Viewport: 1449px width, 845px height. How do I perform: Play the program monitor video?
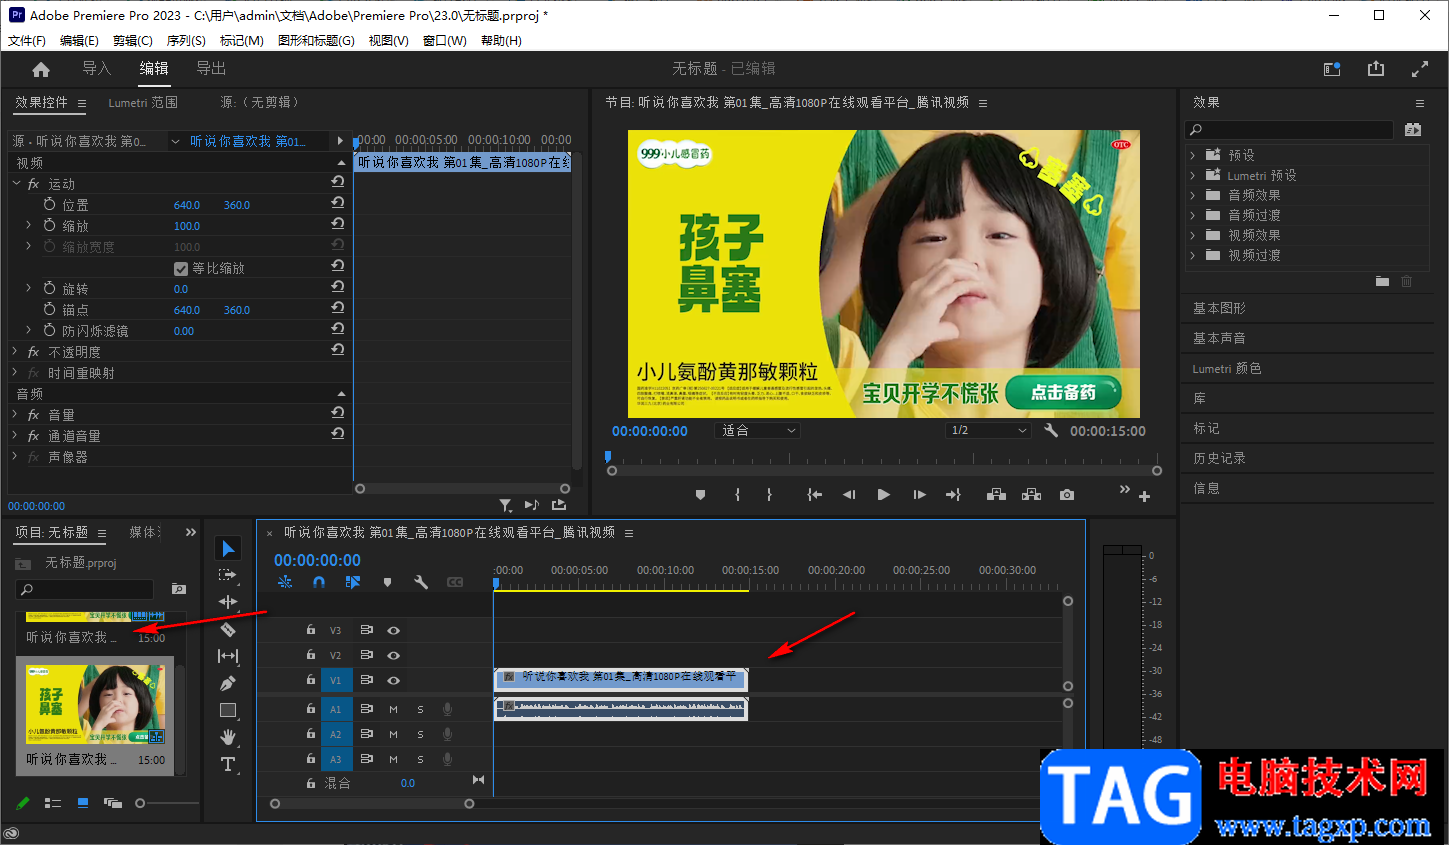pos(883,495)
